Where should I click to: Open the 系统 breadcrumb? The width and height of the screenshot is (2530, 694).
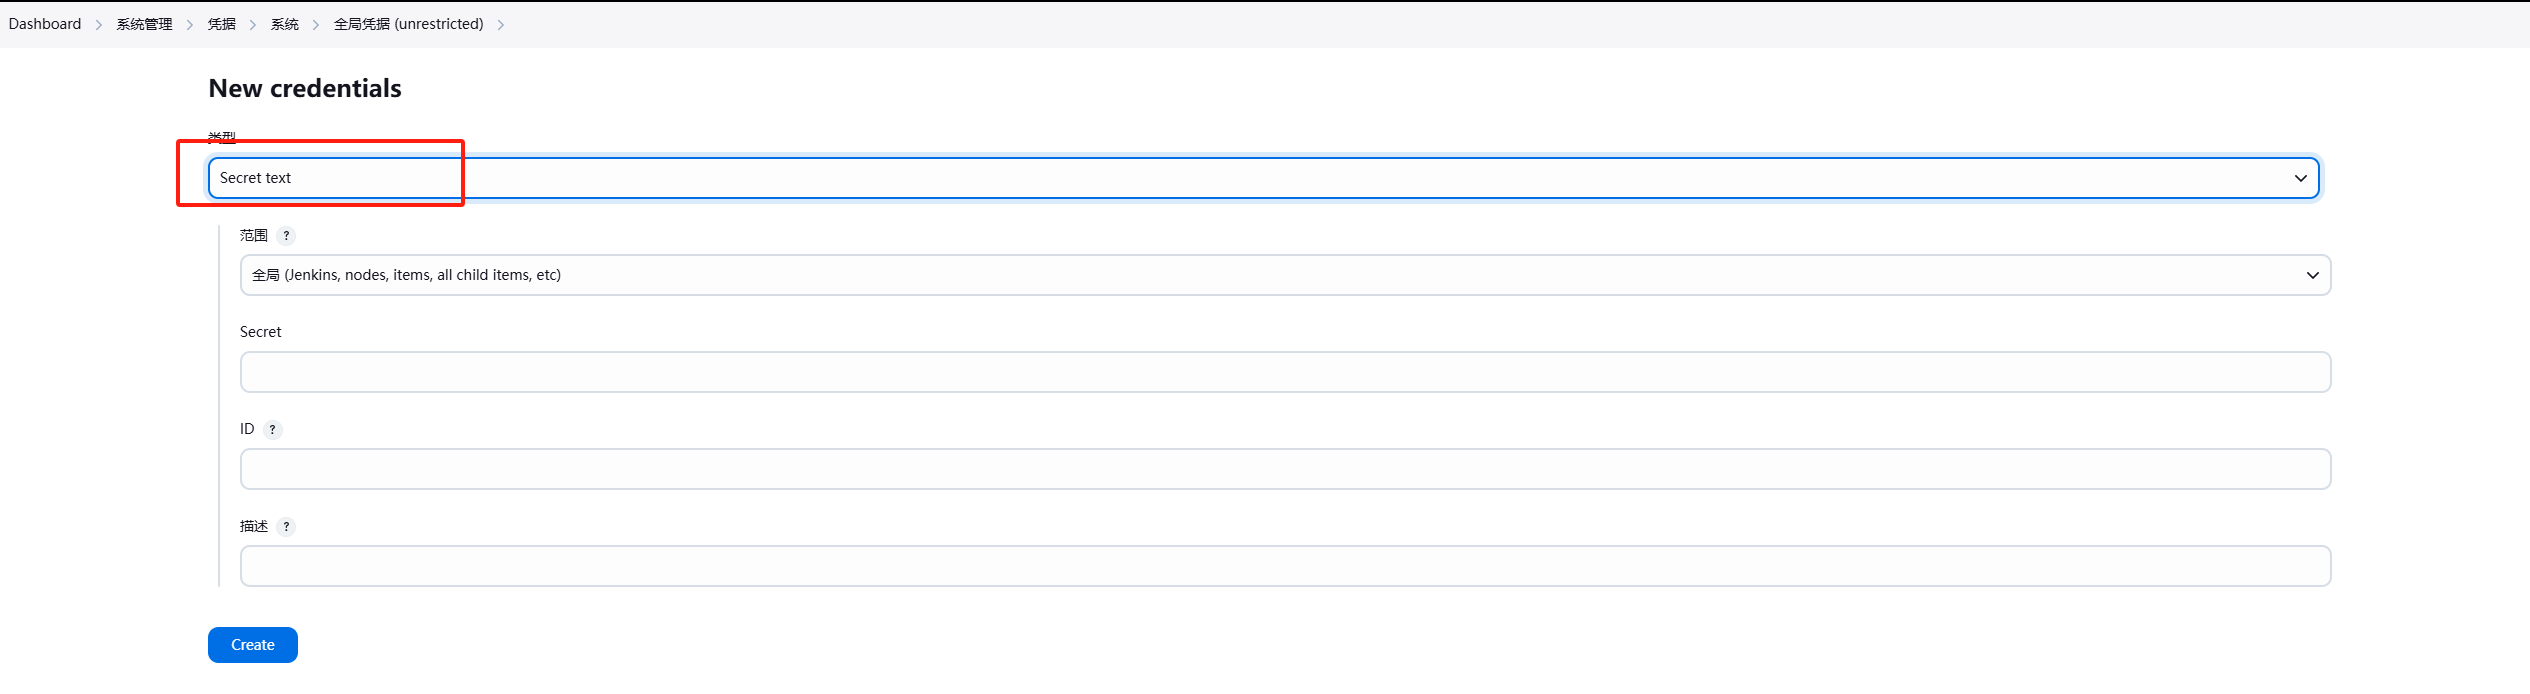(284, 24)
